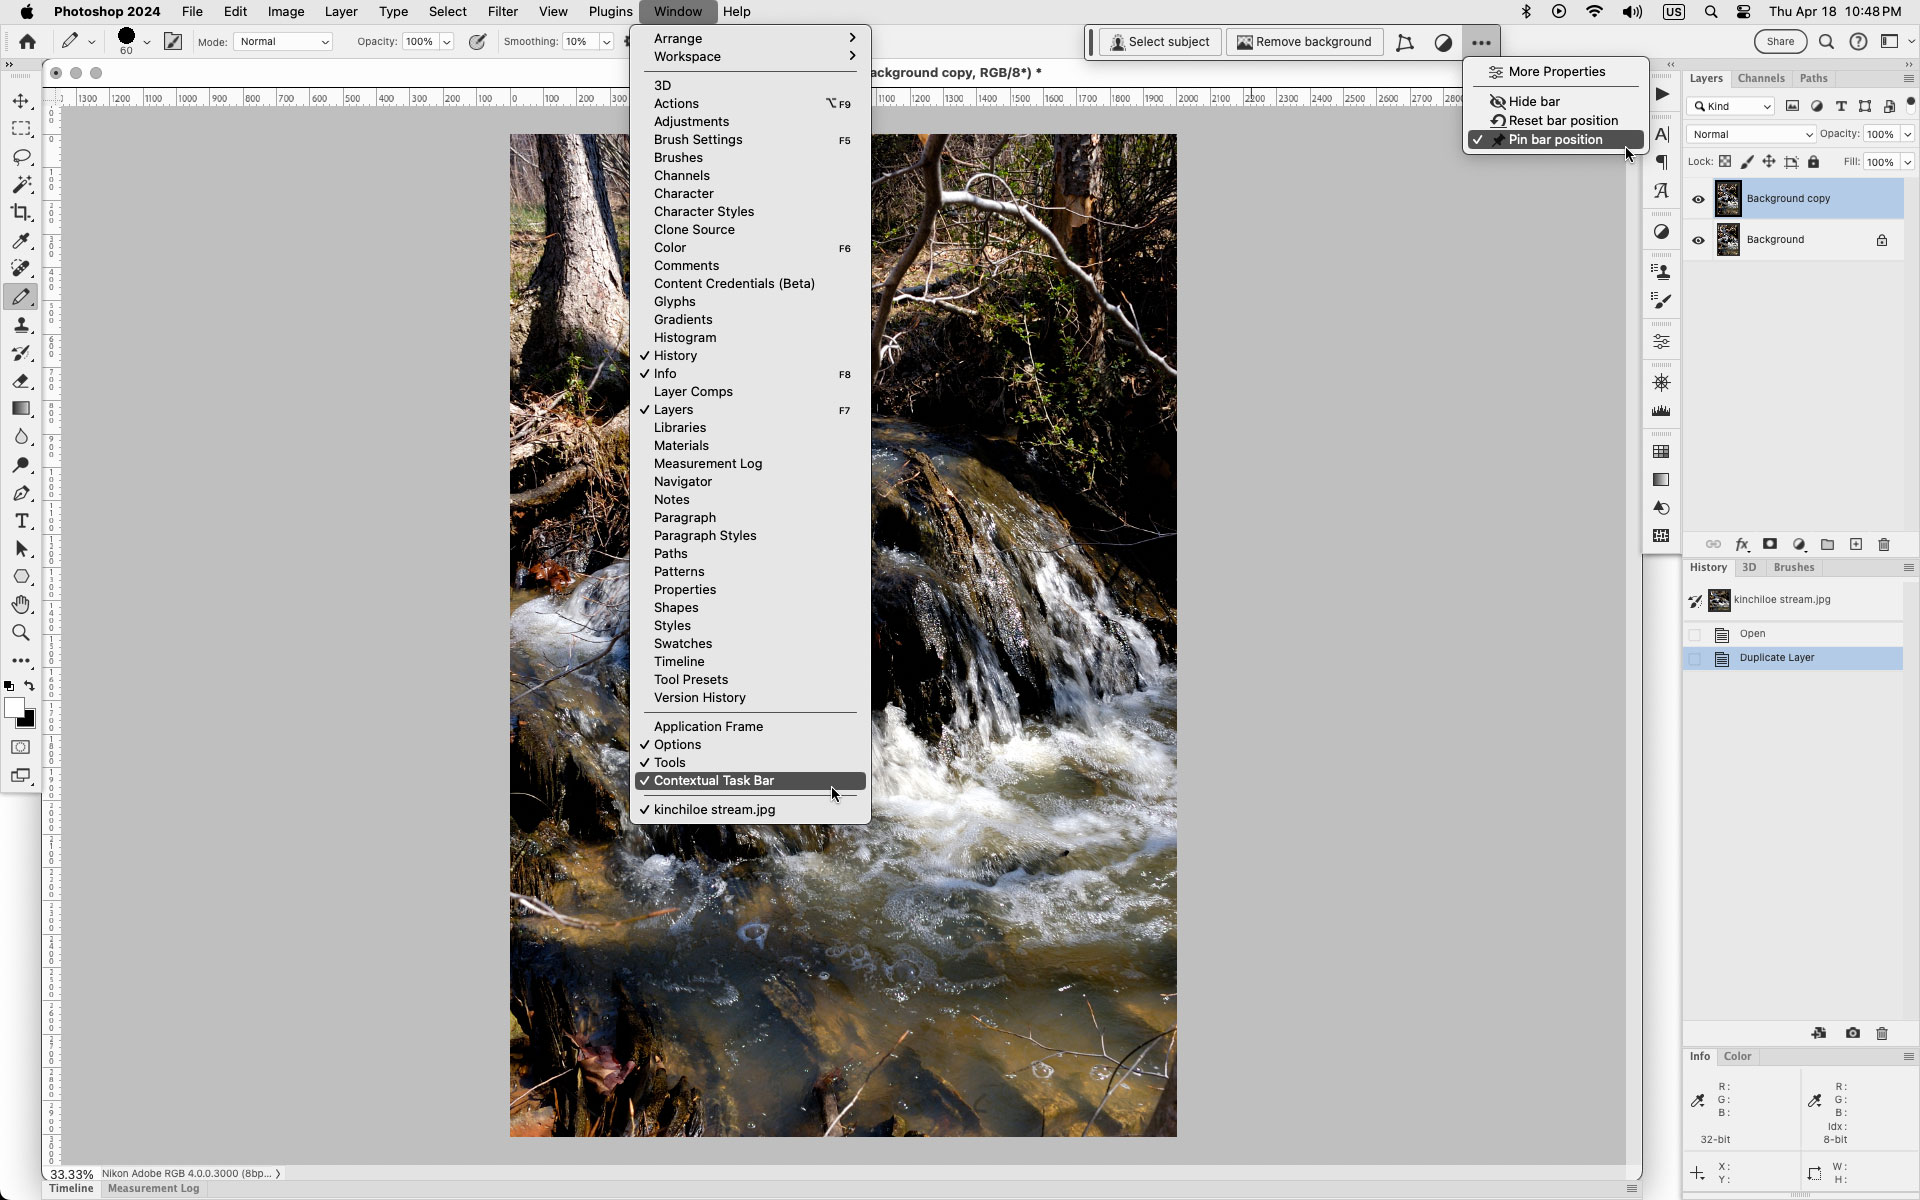Select the Clone Stamp tool
Viewport: 1920px width, 1200px height.
pyautogui.click(x=21, y=324)
